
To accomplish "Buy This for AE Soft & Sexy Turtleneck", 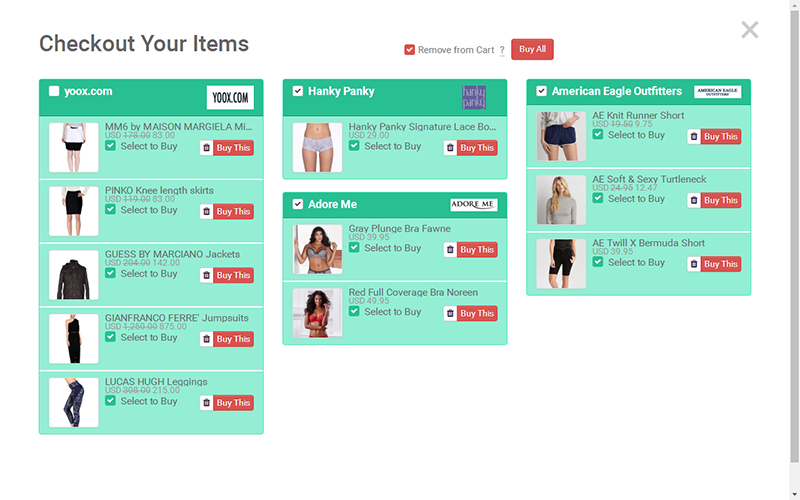I will (x=721, y=201).
